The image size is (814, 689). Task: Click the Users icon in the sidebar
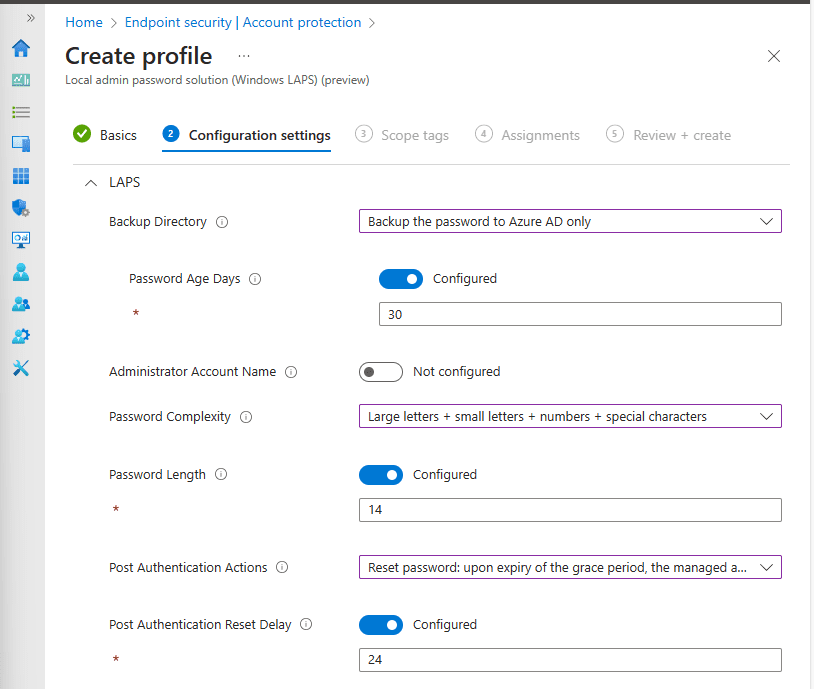click(x=20, y=271)
